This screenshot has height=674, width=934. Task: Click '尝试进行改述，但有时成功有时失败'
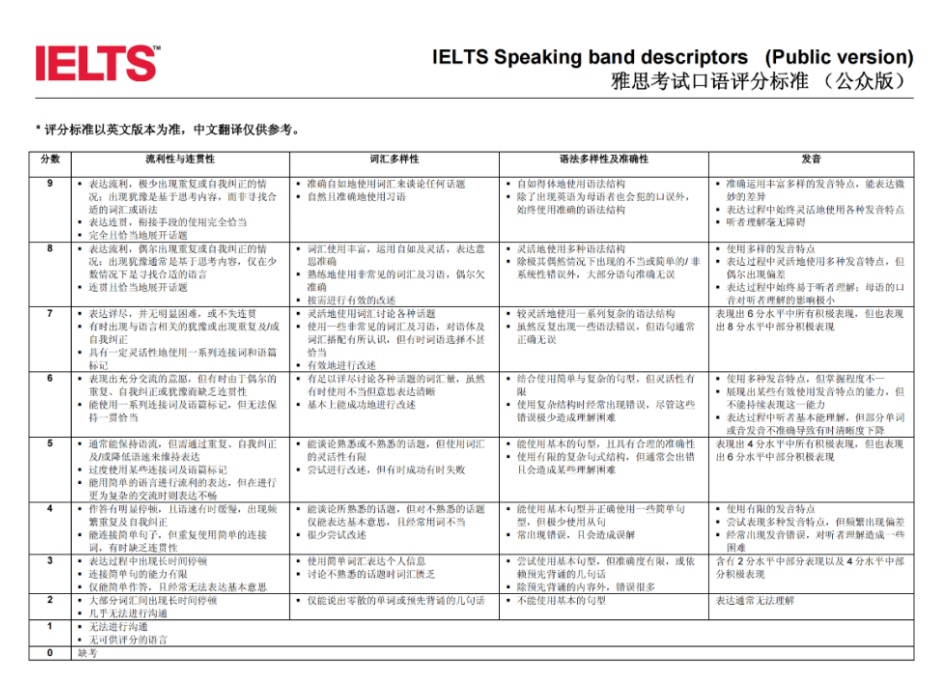[386, 470]
